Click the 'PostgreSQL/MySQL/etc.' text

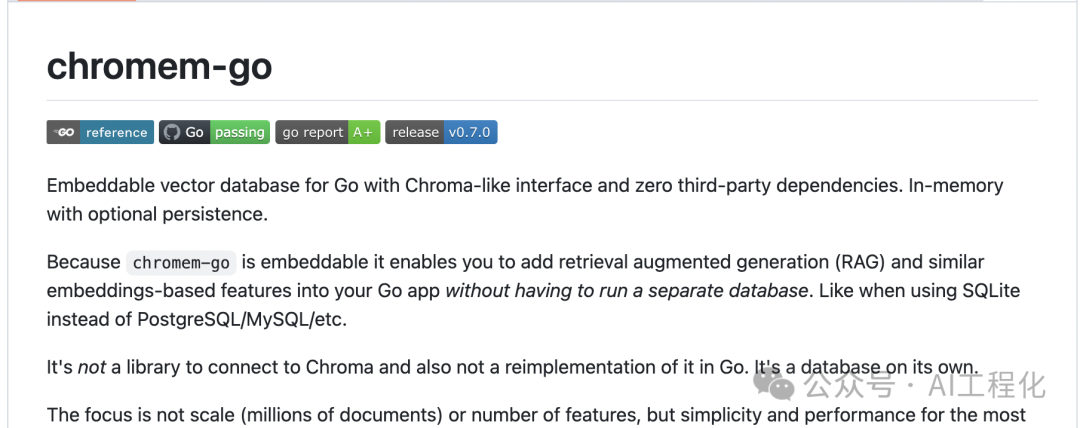pos(242,320)
